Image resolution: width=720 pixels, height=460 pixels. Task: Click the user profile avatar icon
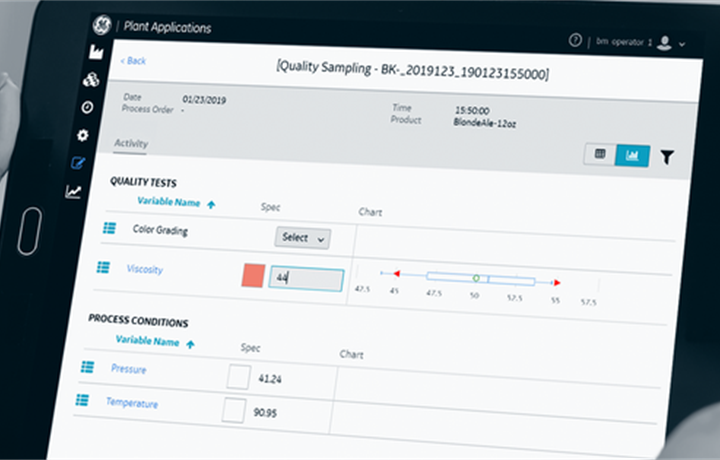pyautogui.click(x=664, y=43)
